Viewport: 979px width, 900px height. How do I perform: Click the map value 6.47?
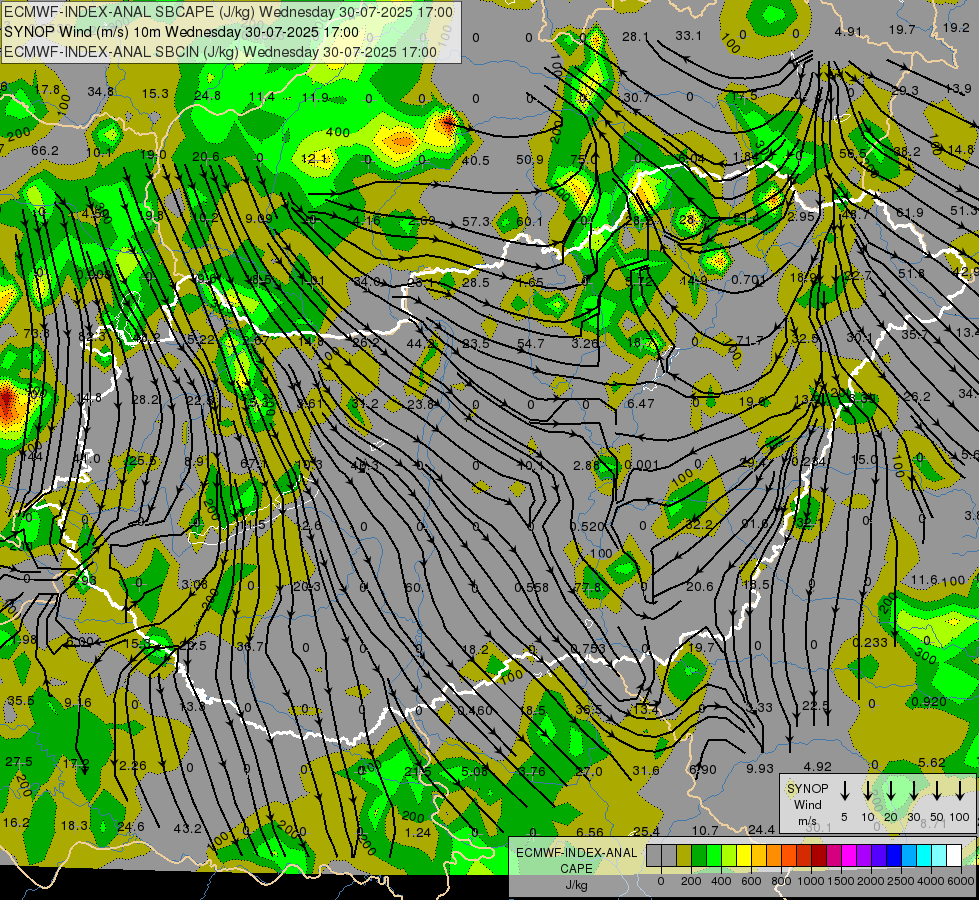641,404
